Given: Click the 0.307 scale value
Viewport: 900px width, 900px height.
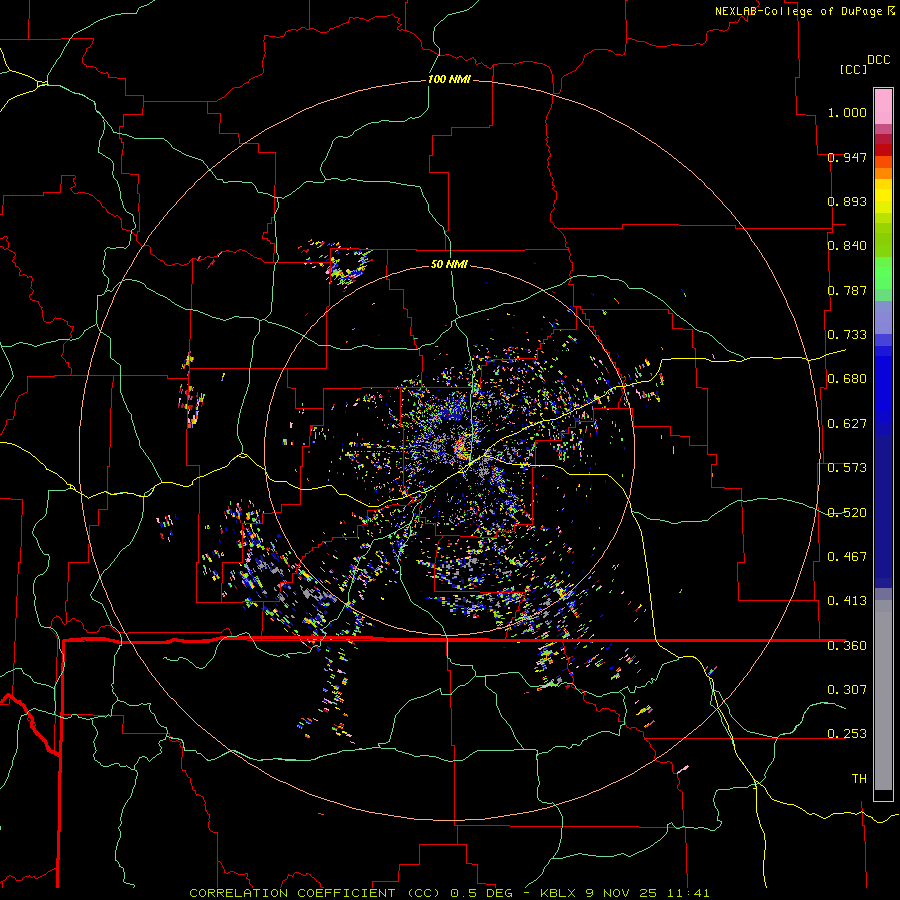Looking at the screenshot, I should click(847, 690).
